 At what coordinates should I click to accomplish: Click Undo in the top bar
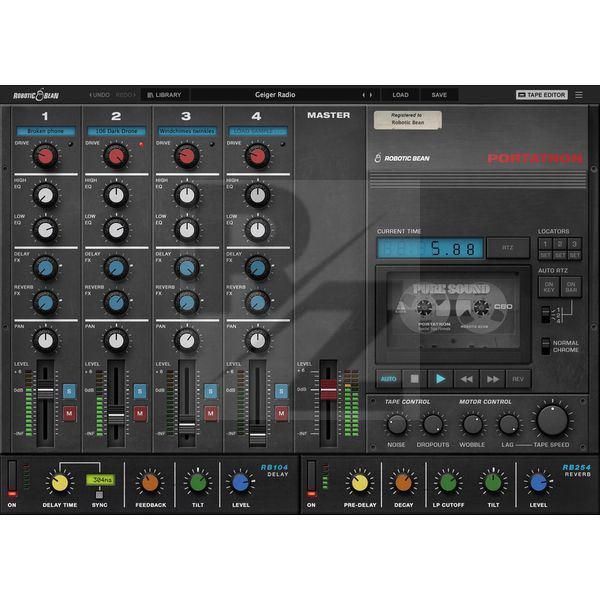coord(99,95)
